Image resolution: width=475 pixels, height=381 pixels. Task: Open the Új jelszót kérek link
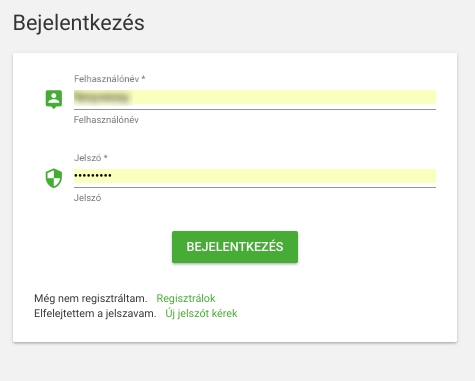pyautogui.click(x=201, y=313)
